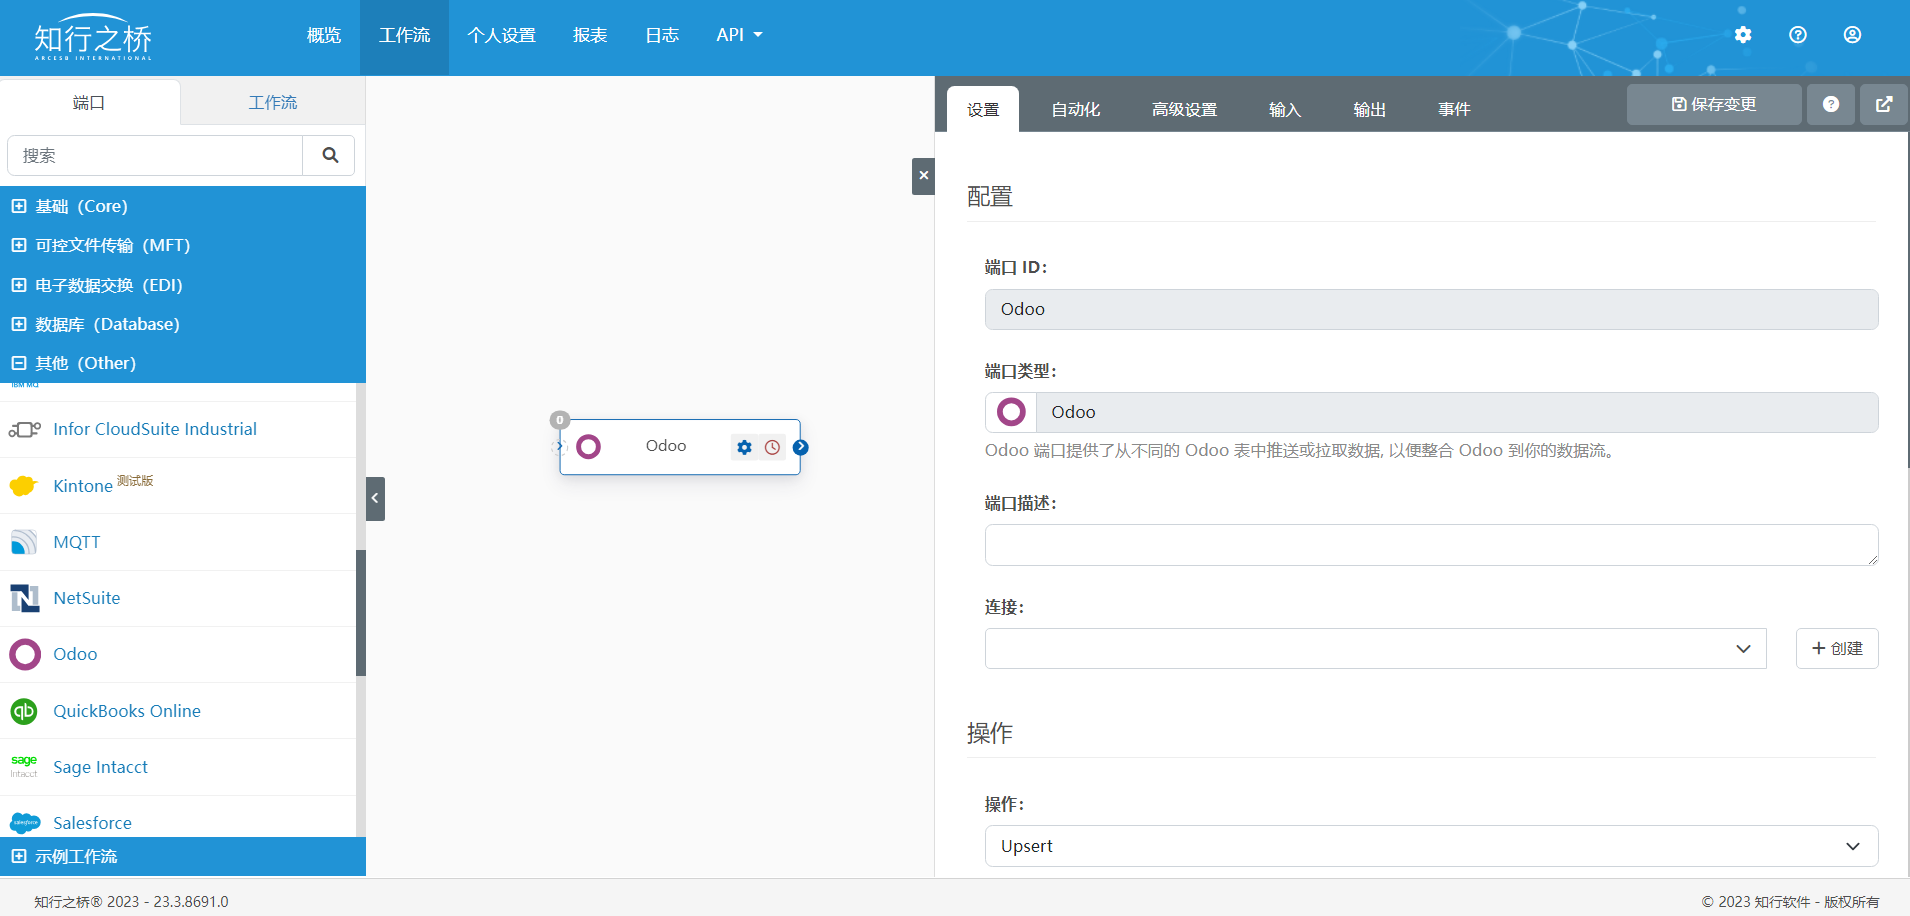This screenshot has width=1910, height=916.
Task: Open the 操作 Upsert dropdown
Action: click(x=1431, y=846)
